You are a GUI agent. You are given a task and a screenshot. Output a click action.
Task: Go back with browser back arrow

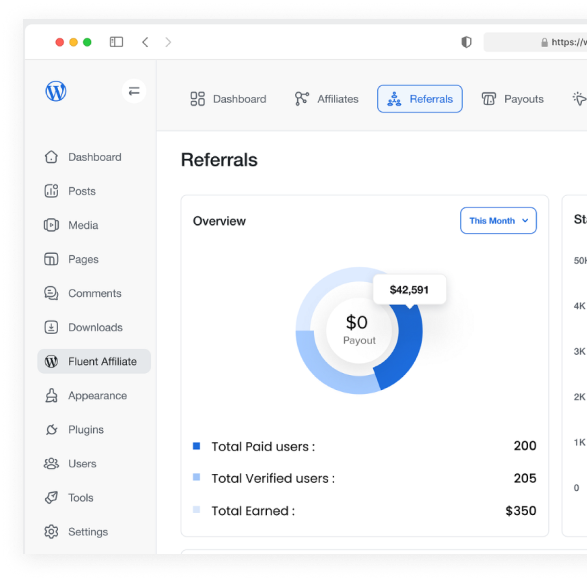coord(145,42)
